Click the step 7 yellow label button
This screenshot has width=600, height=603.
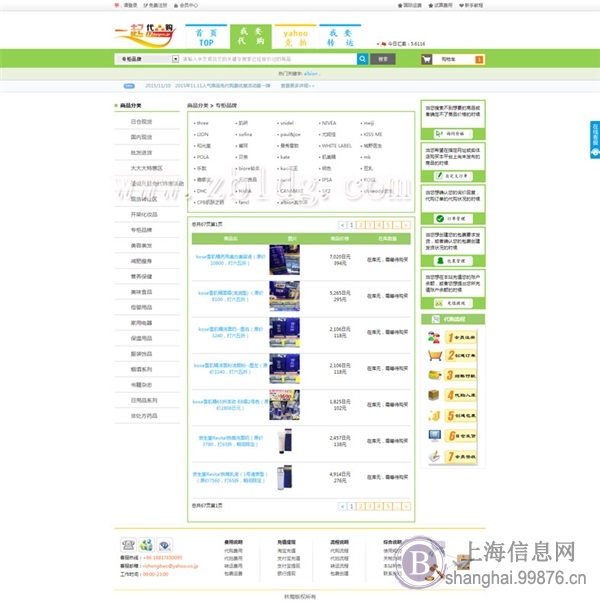pyautogui.click(x=461, y=456)
